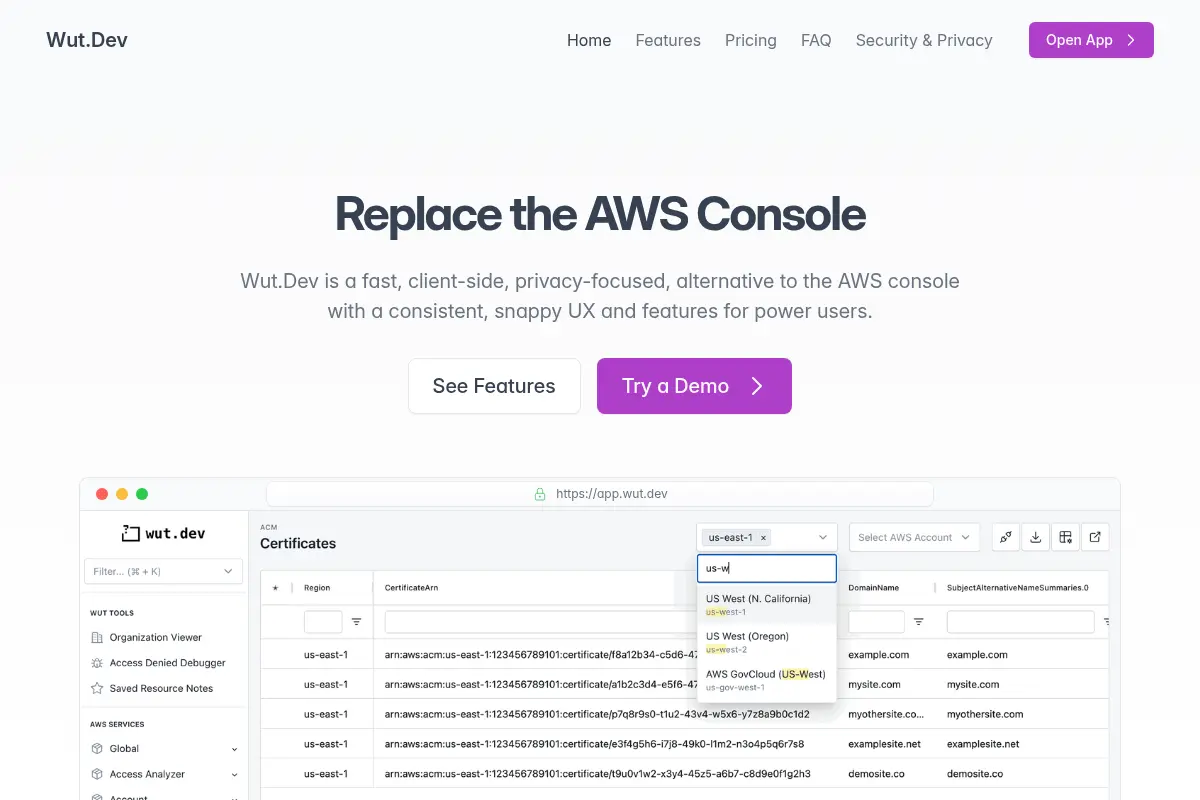Expand the Global services chevron

[235, 749]
